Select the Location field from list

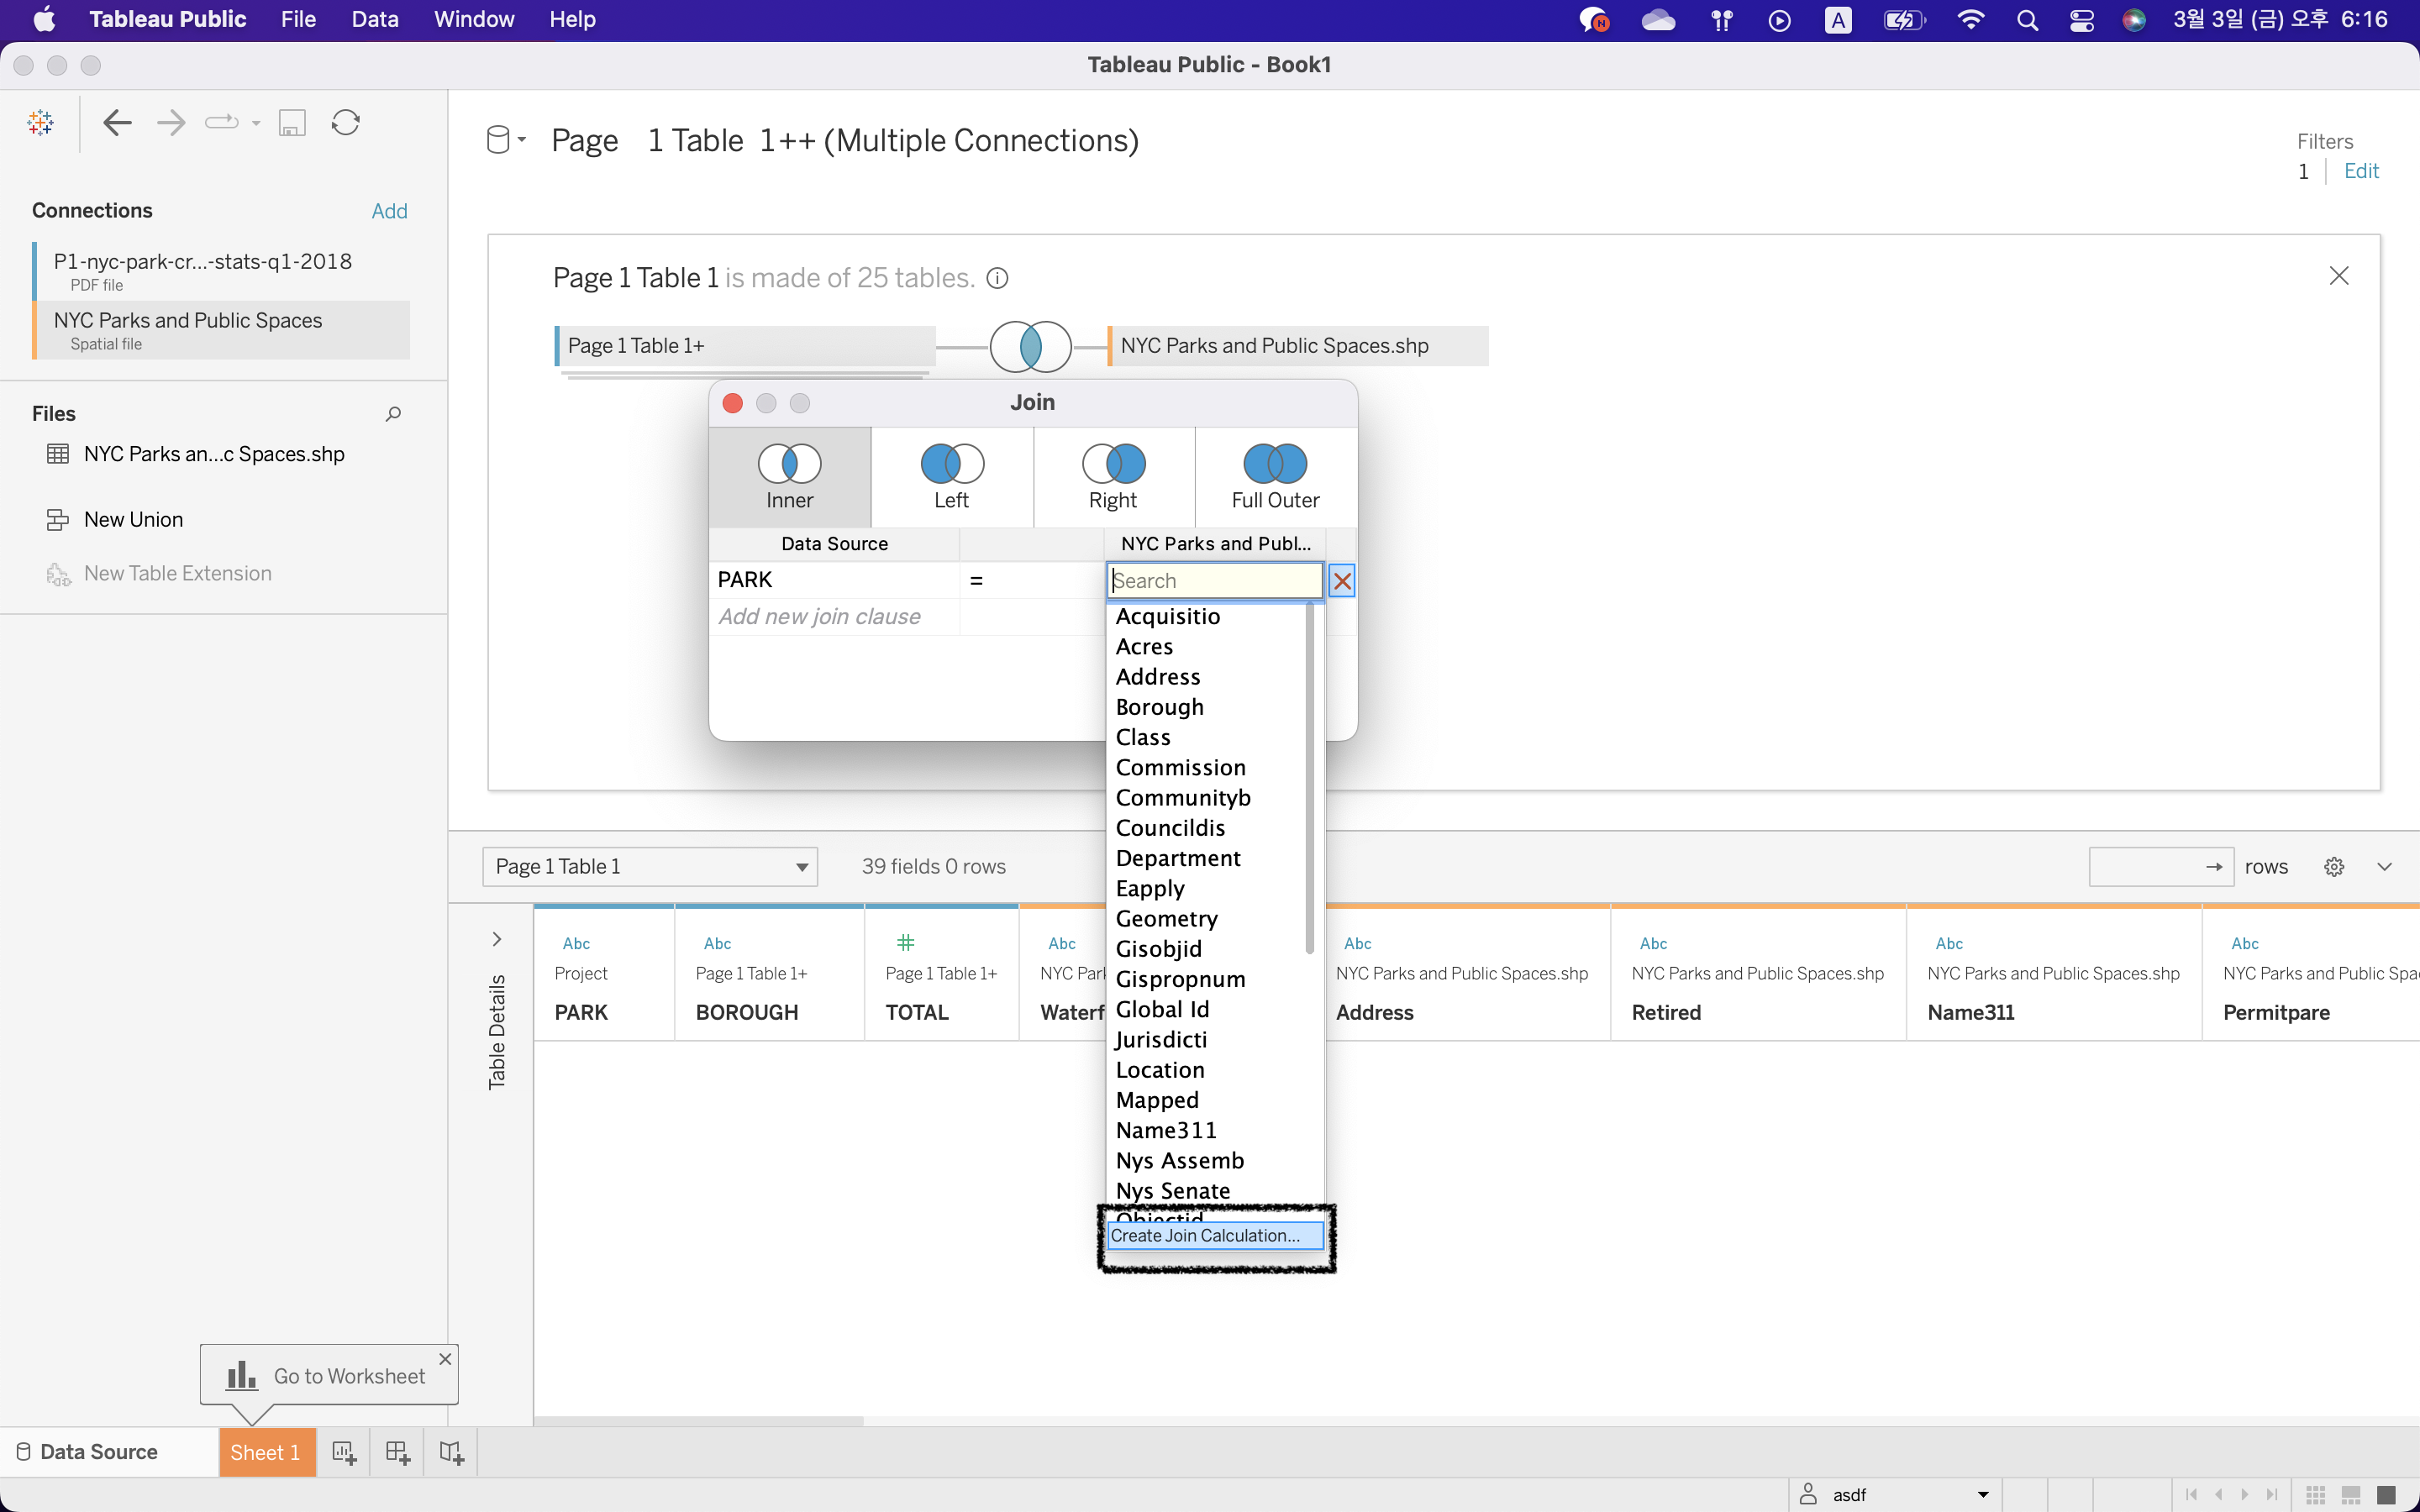(x=1160, y=1070)
